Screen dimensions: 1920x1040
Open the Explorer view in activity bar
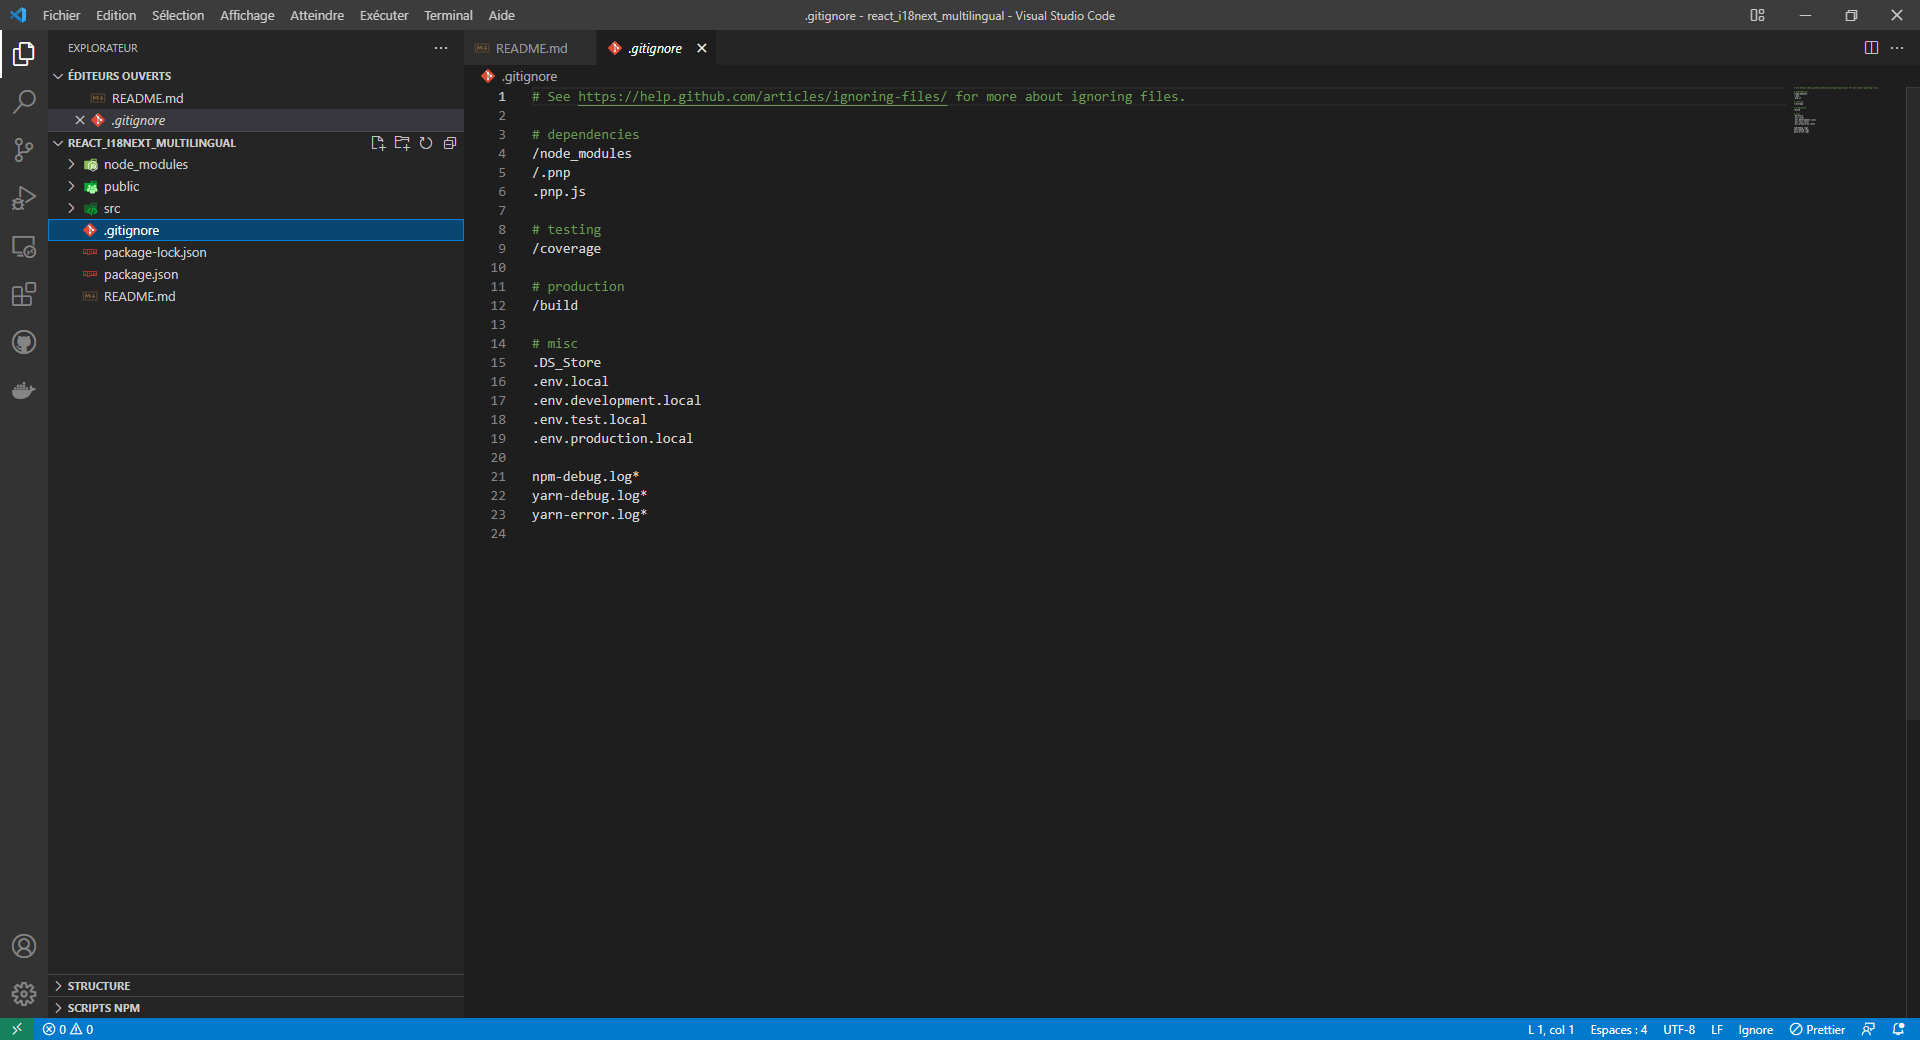click(x=24, y=54)
